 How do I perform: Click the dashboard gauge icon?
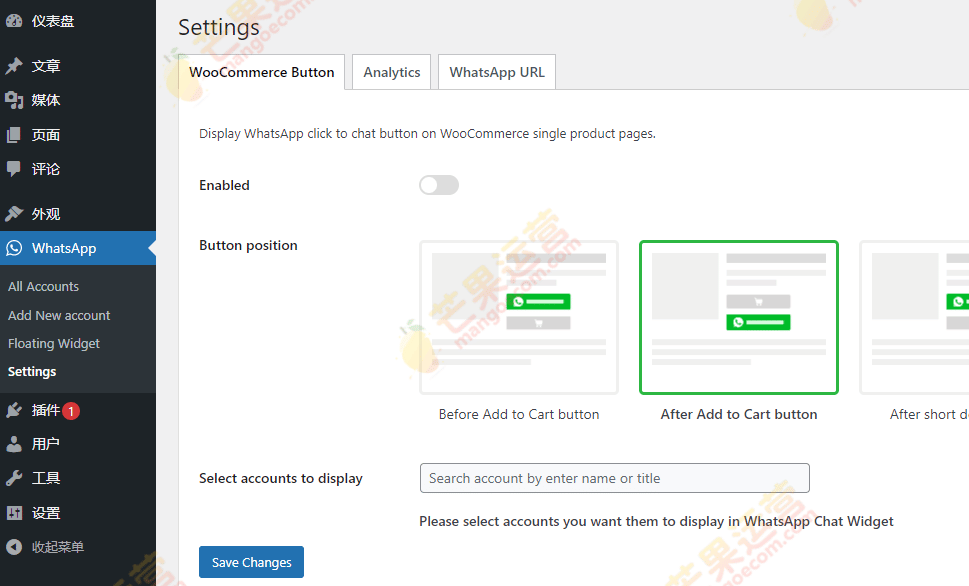(14, 21)
